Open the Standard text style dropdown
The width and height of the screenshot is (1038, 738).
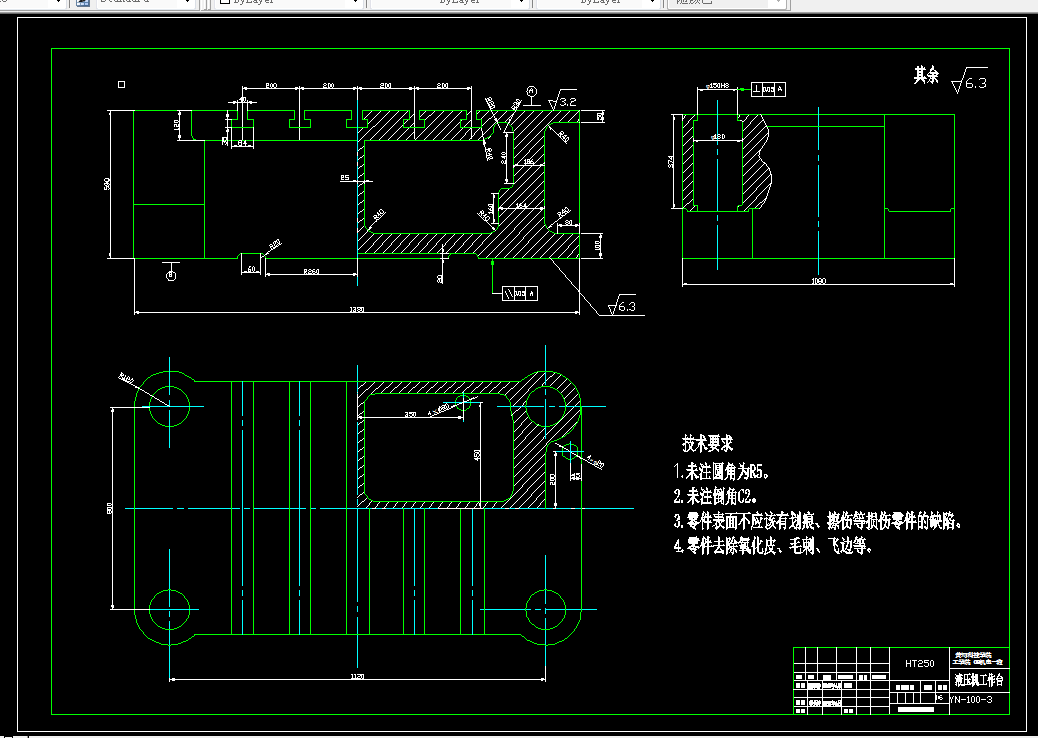pos(145,3)
